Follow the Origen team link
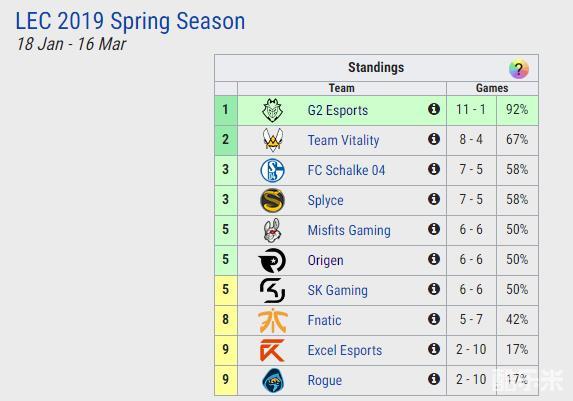The image size is (573, 401). pyautogui.click(x=326, y=261)
